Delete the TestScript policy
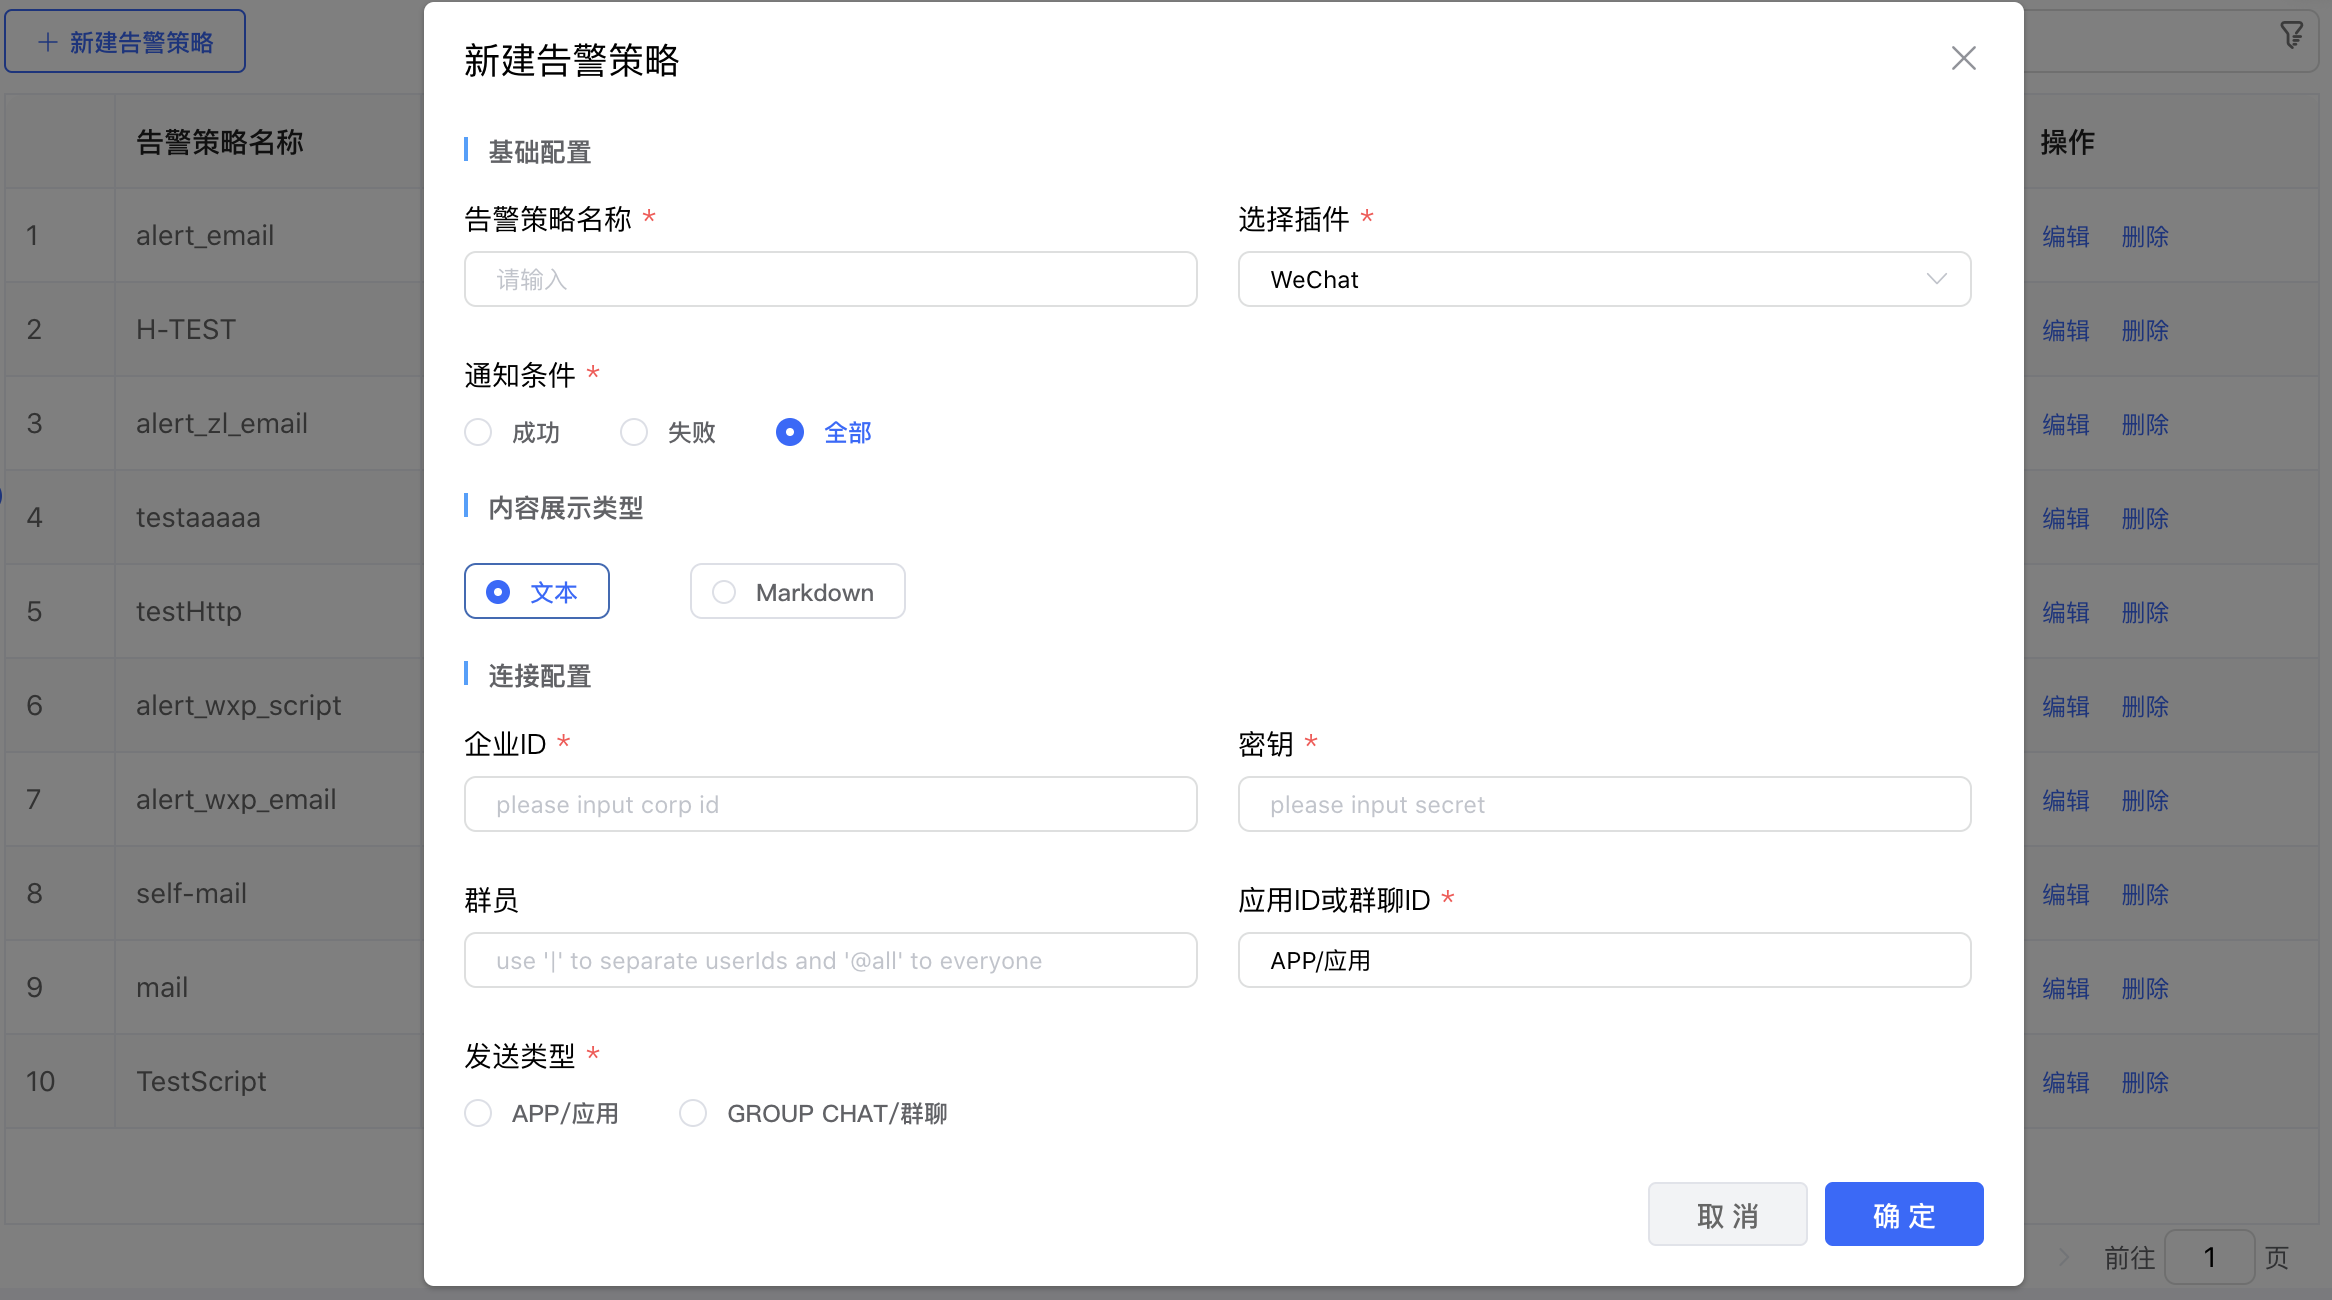Viewport: 2332px width, 1300px height. click(2145, 1082)
